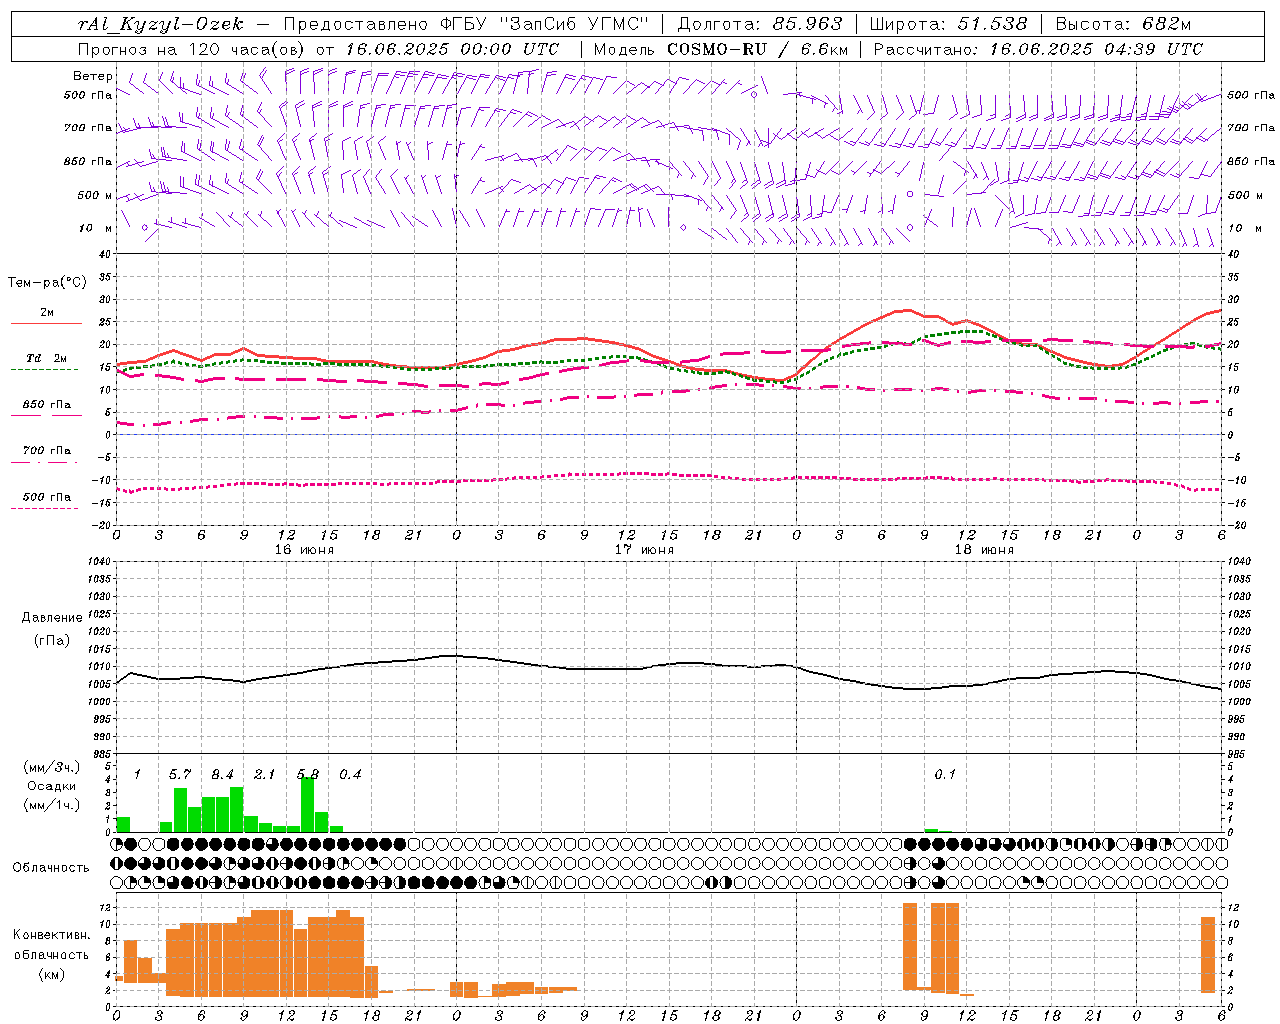The width and height of the screenshot is (1280, 1024).
Task: Click the 3-hour precipitation total 0.4
Action: tap(350, 774)
